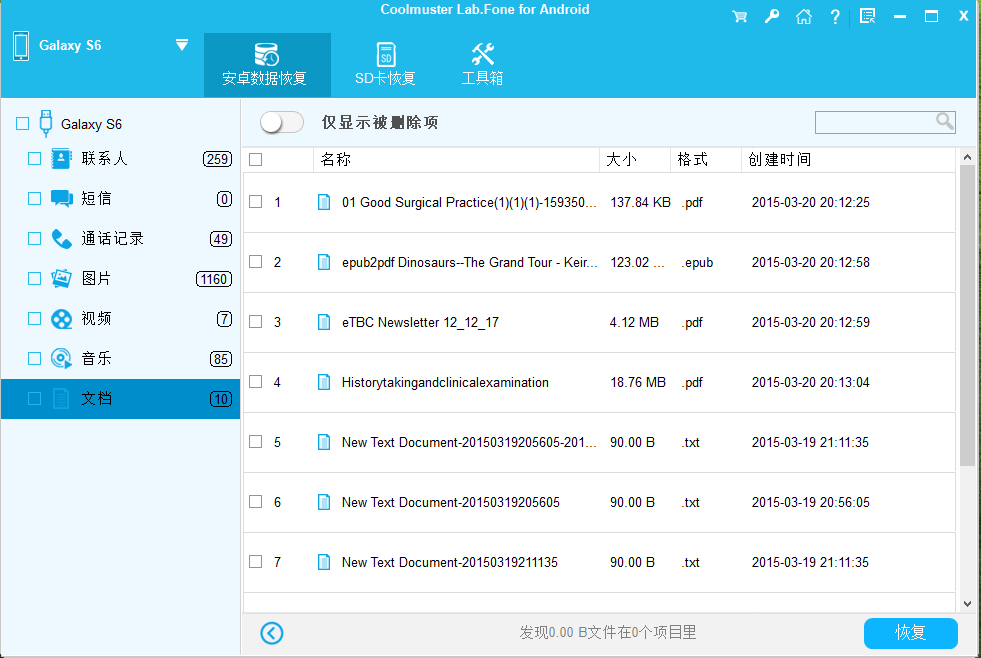Sort by 创建时间 column header
This screenshot has width=981, height=658.
click(x=848, y=159)
